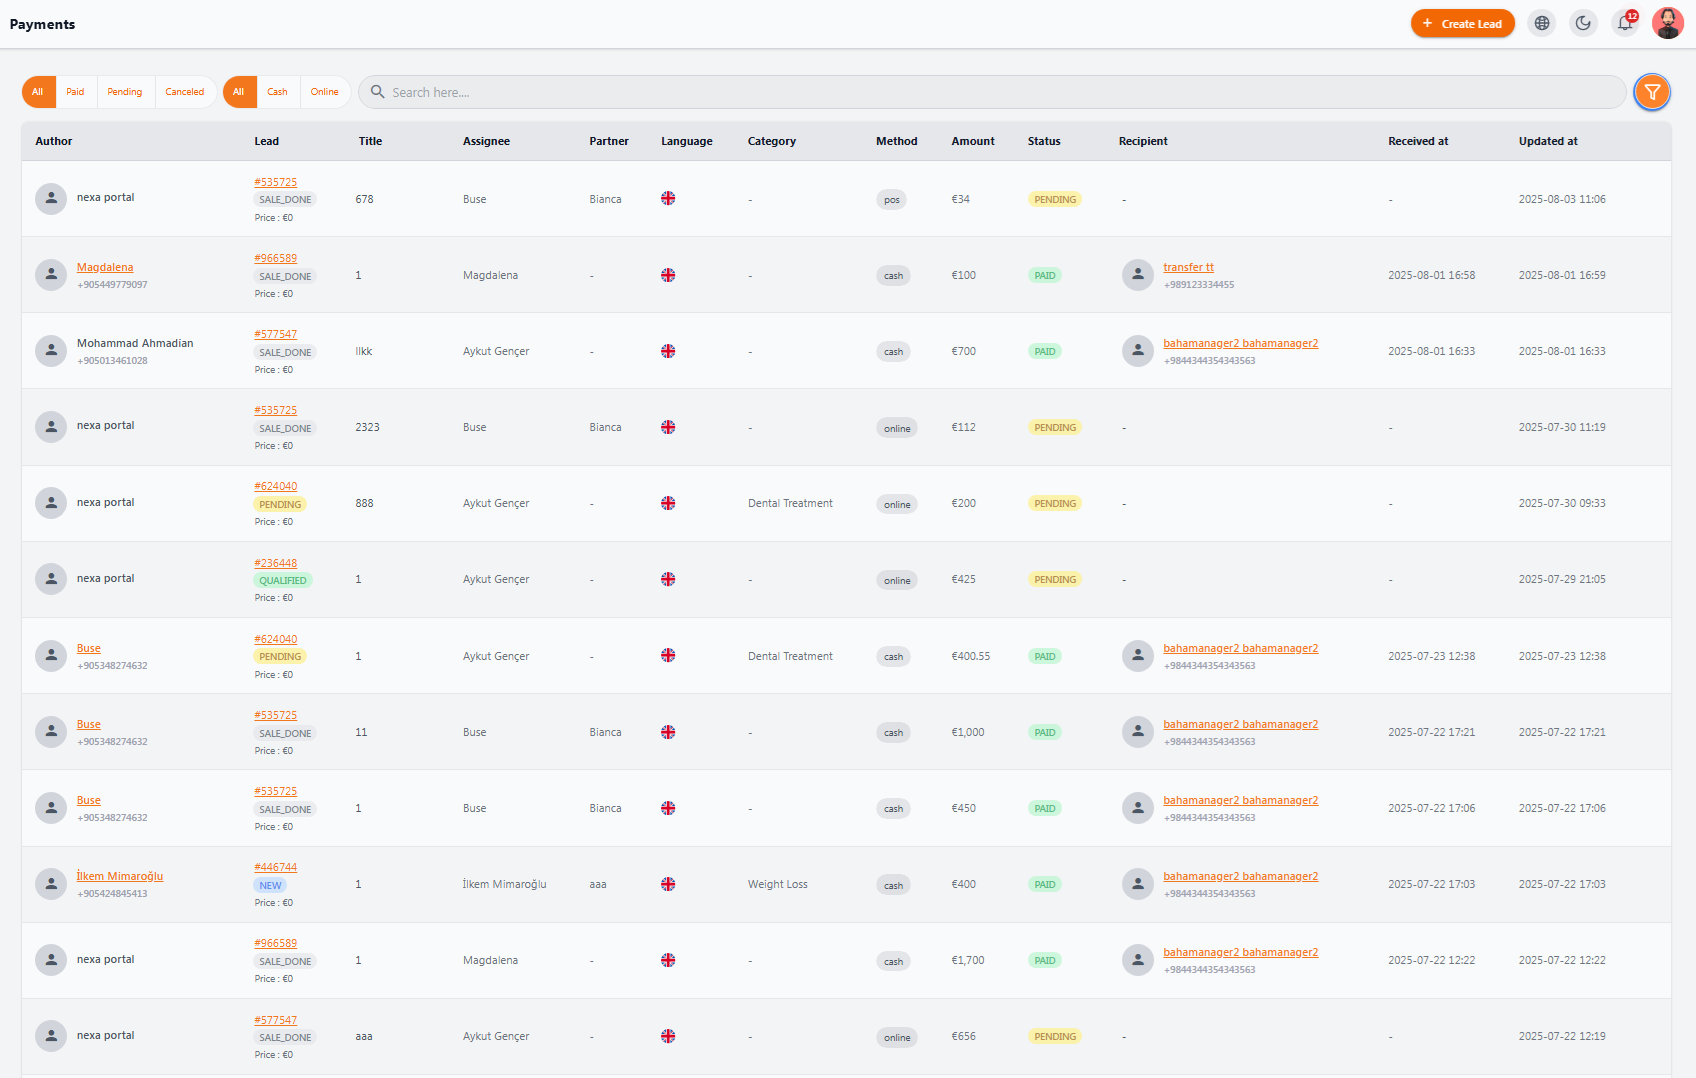Select the Online method filter
This screenshot has height=1078, width=1696.
(324, 92)
